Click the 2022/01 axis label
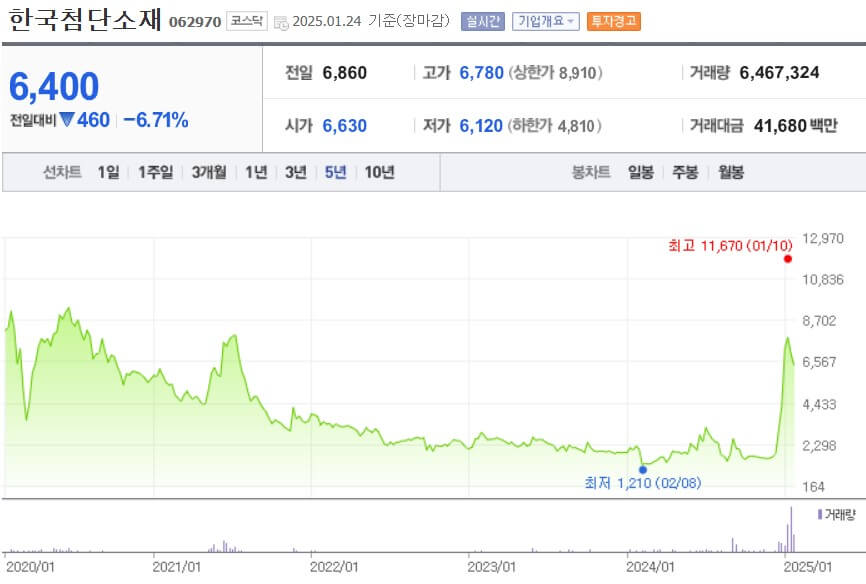866x584 pixels. (334, 567)
